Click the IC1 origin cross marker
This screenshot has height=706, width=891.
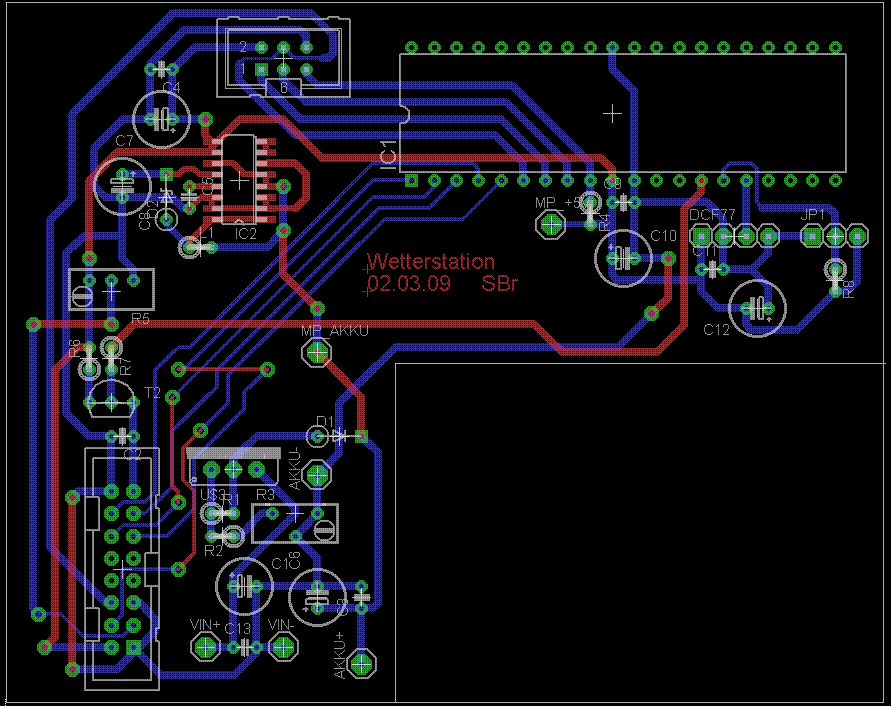pyautogui.click(x=612, y=114)
